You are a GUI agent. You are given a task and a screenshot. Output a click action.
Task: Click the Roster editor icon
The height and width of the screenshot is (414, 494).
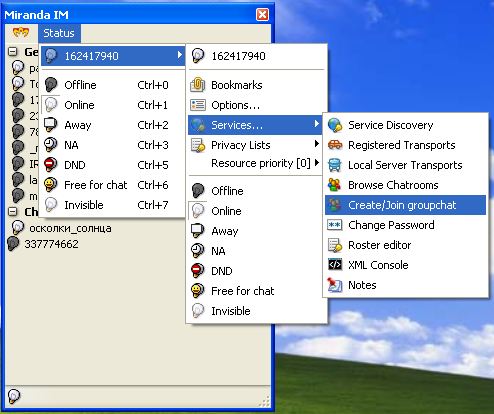pos(335,245)
